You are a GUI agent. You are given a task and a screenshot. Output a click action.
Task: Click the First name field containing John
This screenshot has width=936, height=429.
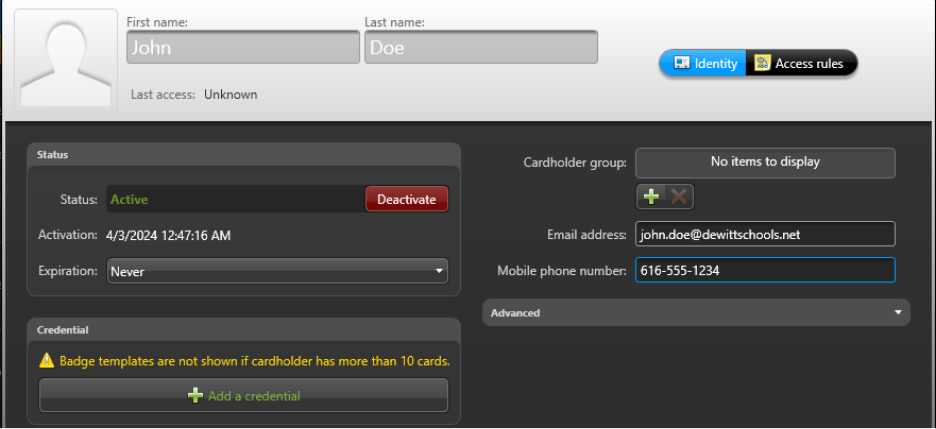243,47
